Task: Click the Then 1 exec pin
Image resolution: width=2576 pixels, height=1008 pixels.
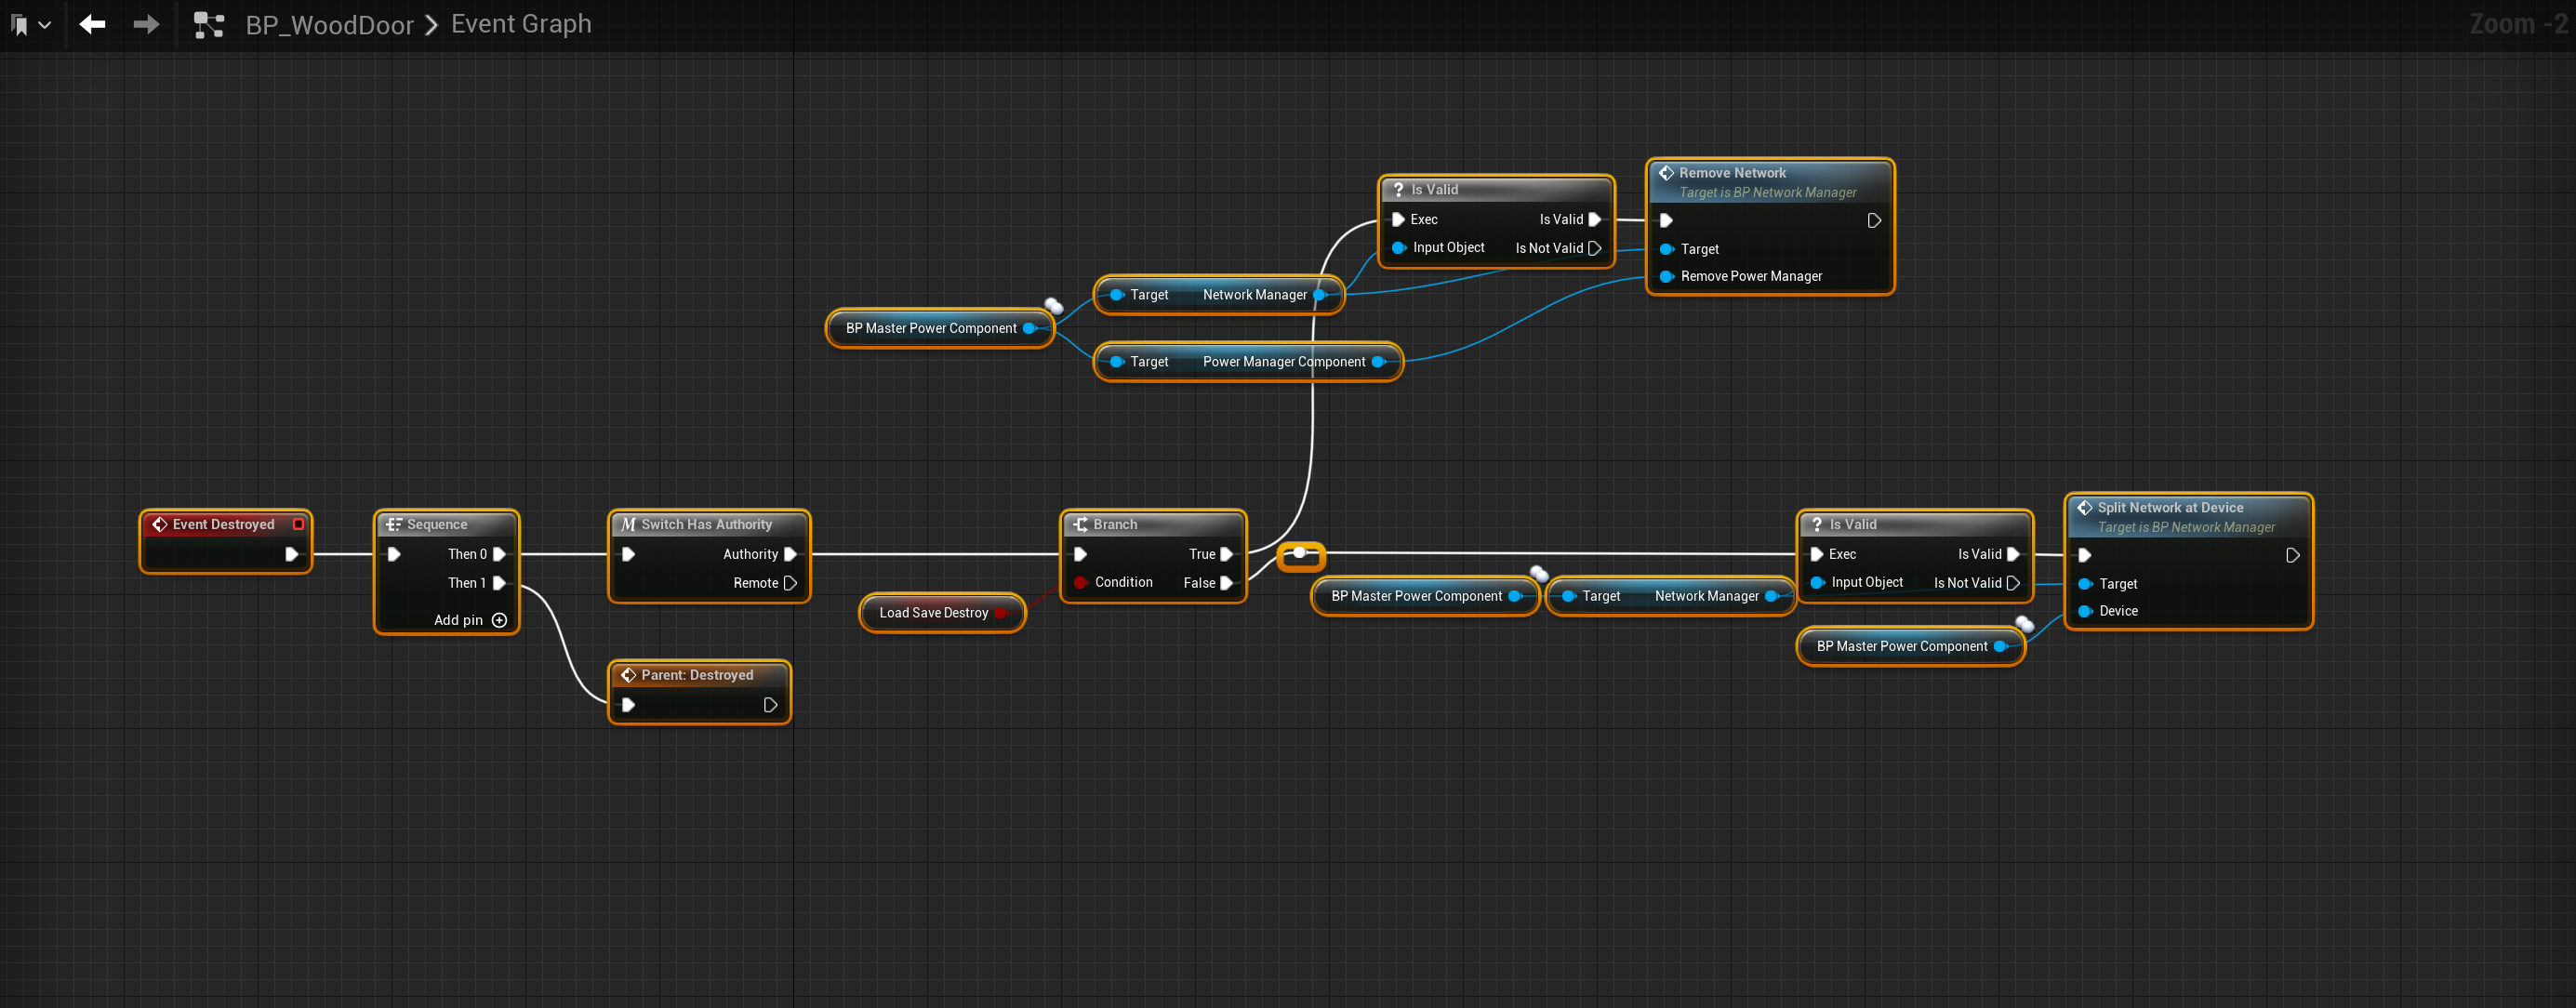Action: (x=499, y=583)
